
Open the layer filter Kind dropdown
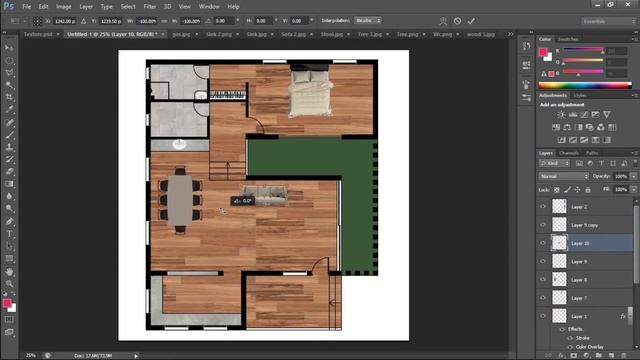click(554, 163)
